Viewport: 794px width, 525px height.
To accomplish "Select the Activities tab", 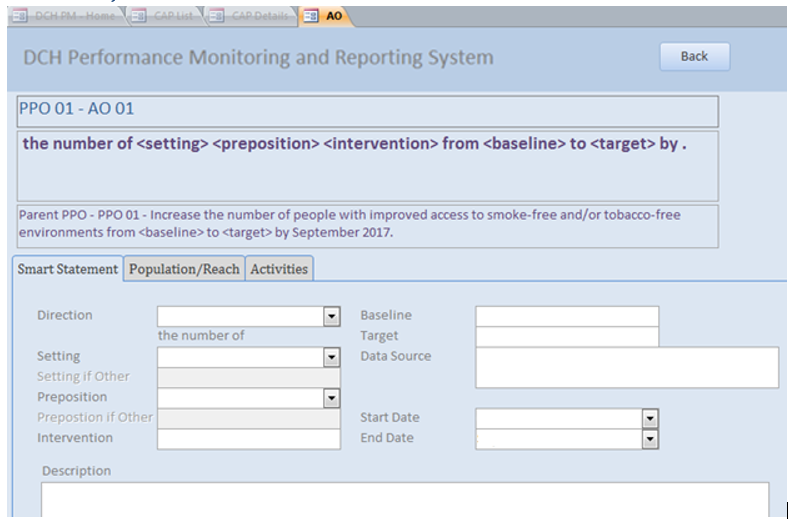I will 279,269.
